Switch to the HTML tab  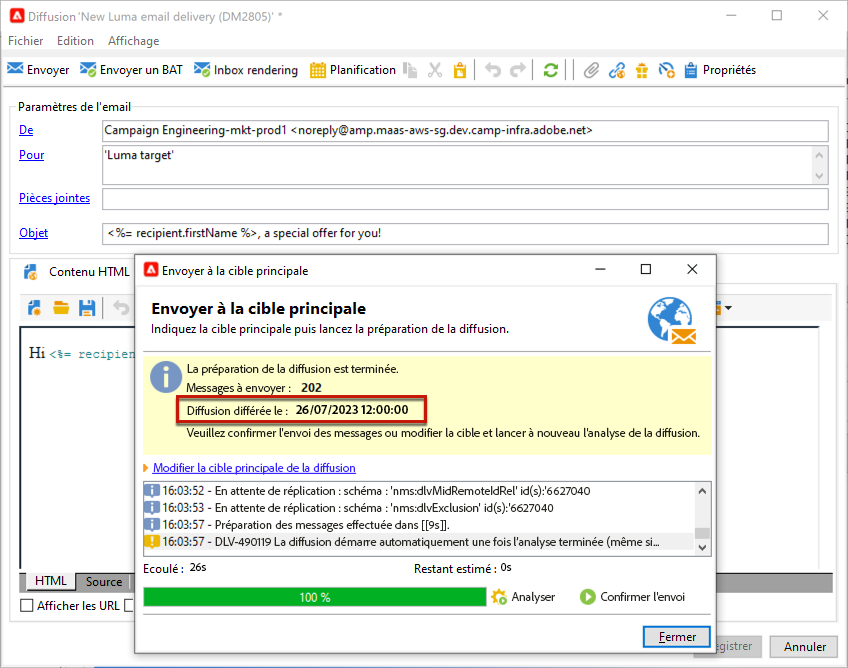[50, 581]
